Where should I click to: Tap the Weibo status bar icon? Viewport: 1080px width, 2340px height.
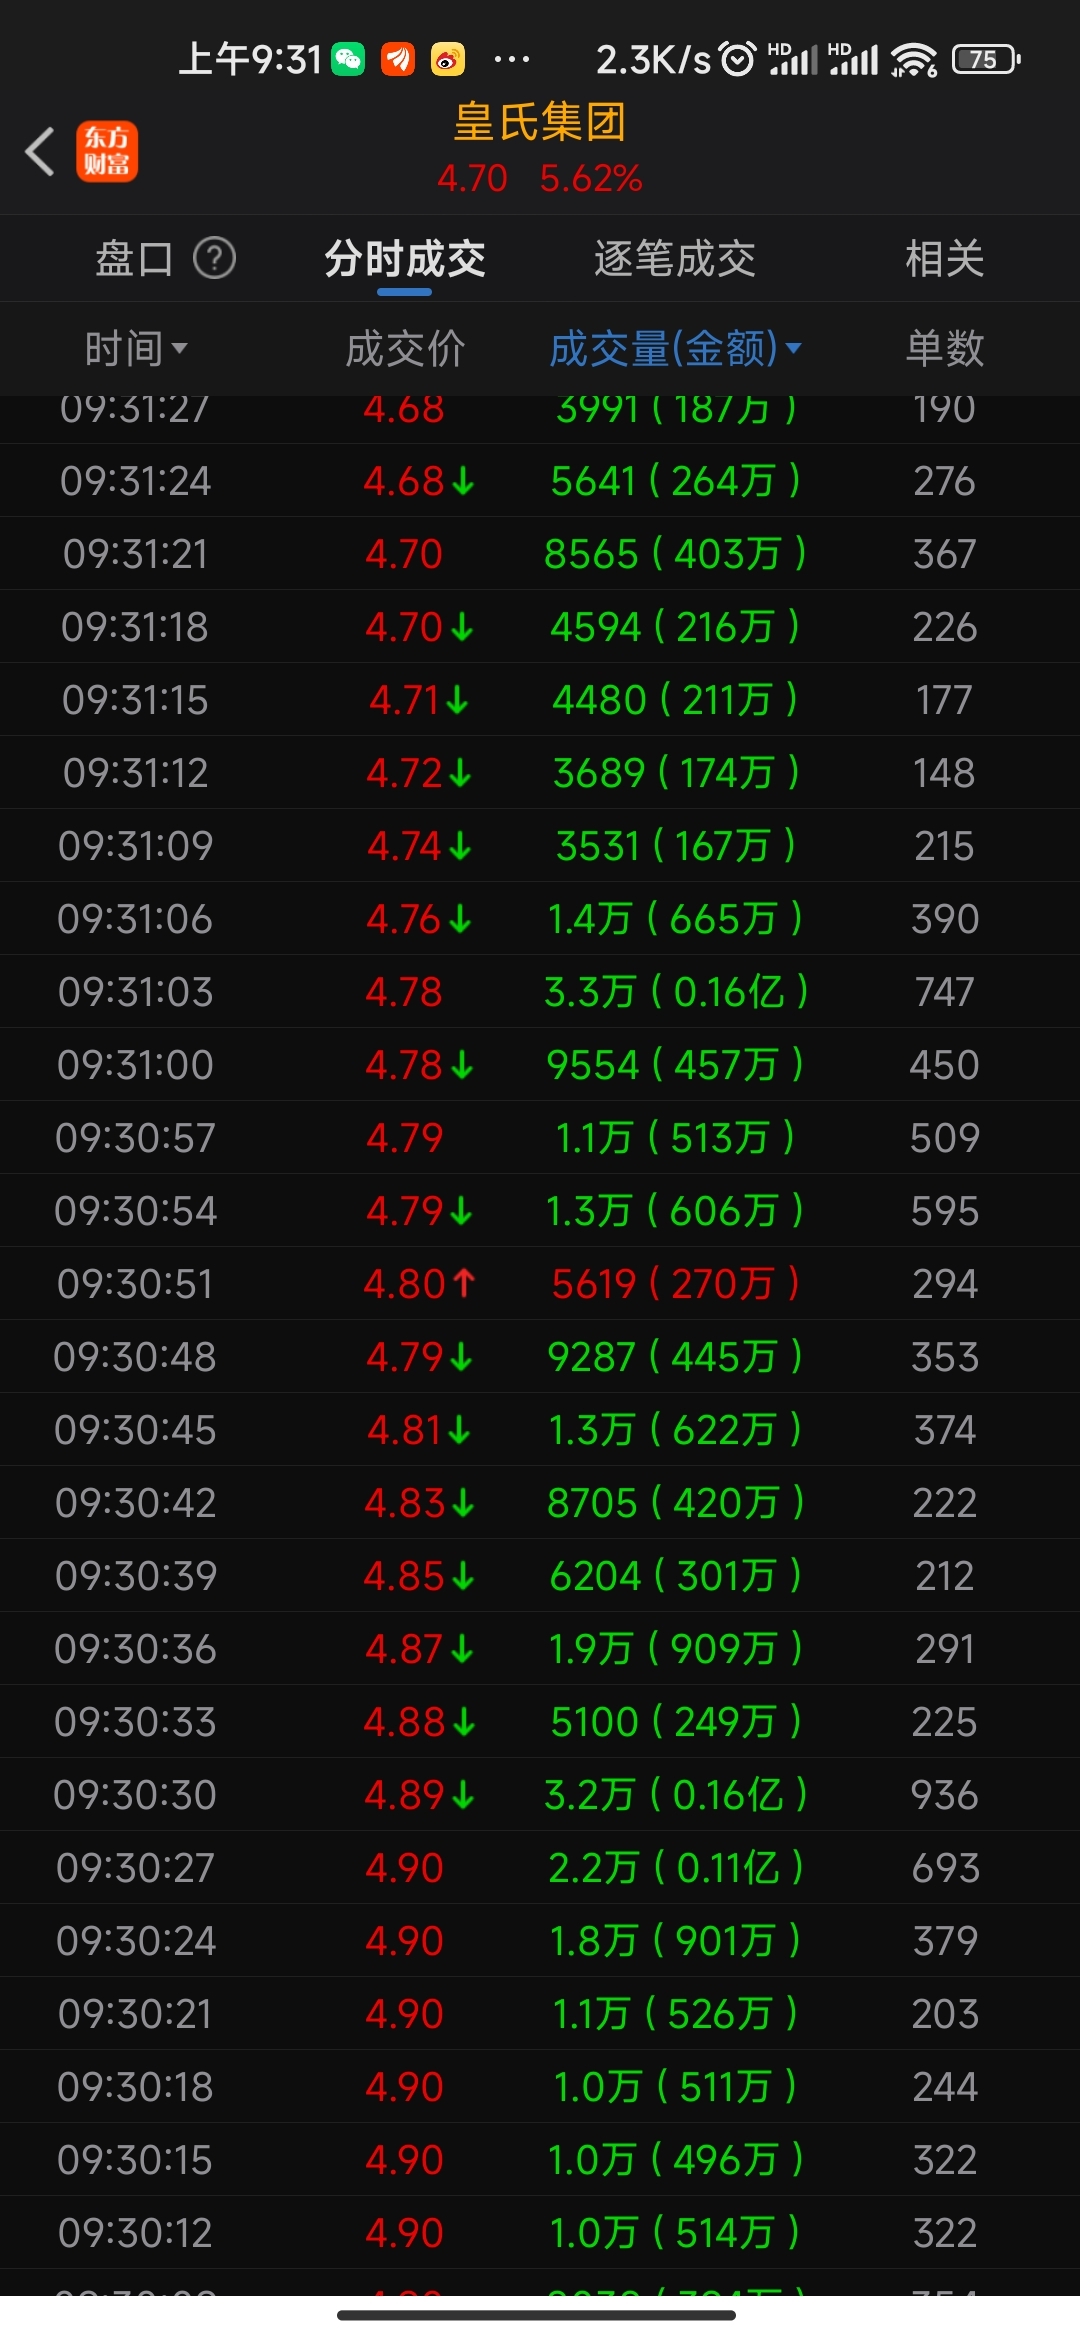pos(447,60)
